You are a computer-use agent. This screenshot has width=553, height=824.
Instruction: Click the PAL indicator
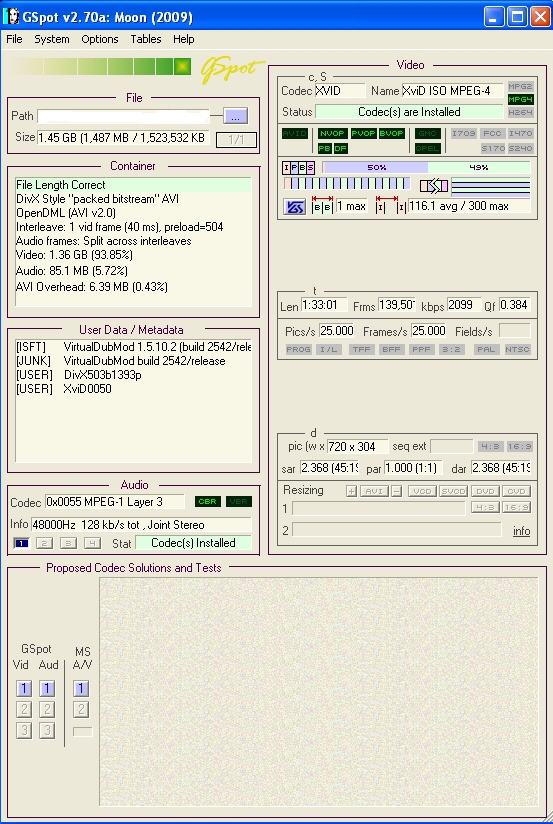(486, 349)
